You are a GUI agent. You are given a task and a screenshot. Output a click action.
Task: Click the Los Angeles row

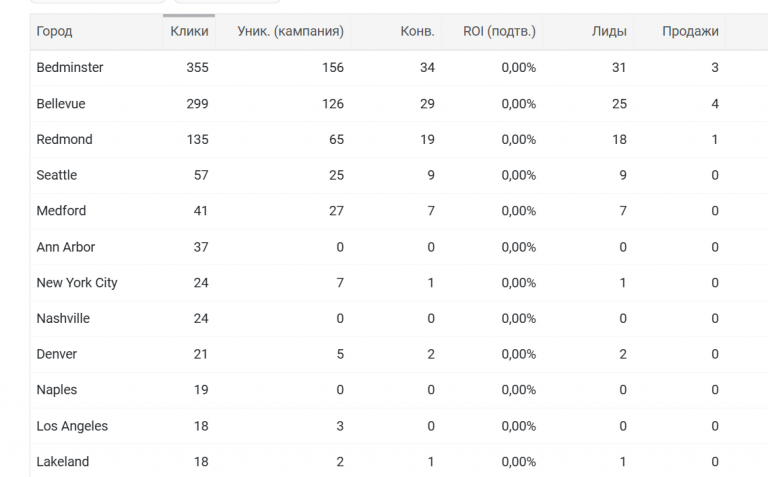(x=399, y=426)
